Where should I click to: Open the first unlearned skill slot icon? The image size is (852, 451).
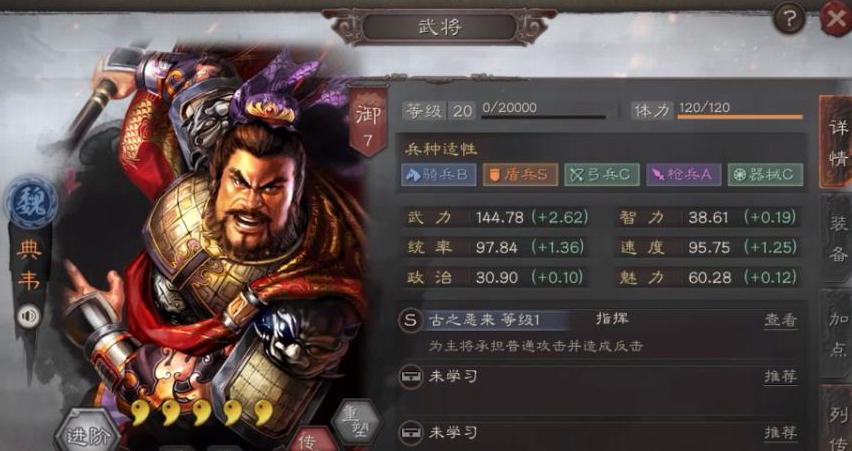[410, 376]
